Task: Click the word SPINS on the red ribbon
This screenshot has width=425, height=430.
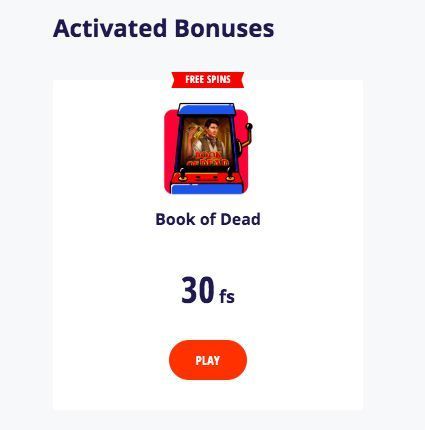Action: tap(218, 80)
